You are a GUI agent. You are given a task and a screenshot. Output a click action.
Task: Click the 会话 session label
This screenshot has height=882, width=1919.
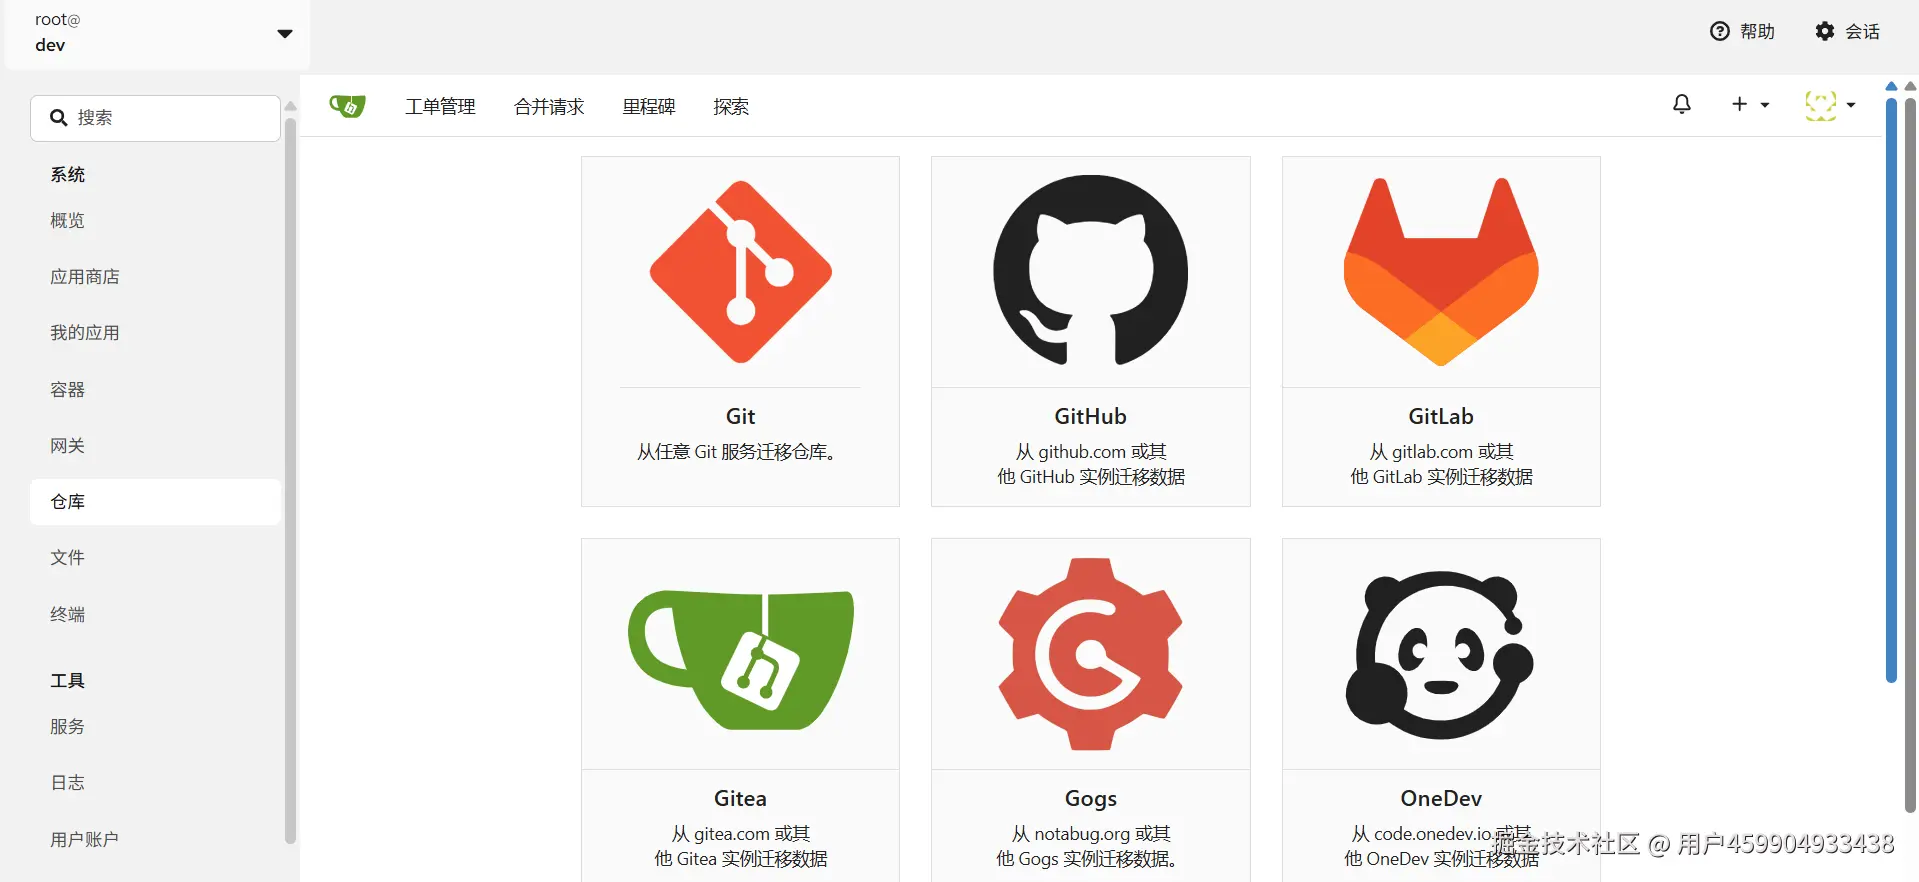(1862, 32)
